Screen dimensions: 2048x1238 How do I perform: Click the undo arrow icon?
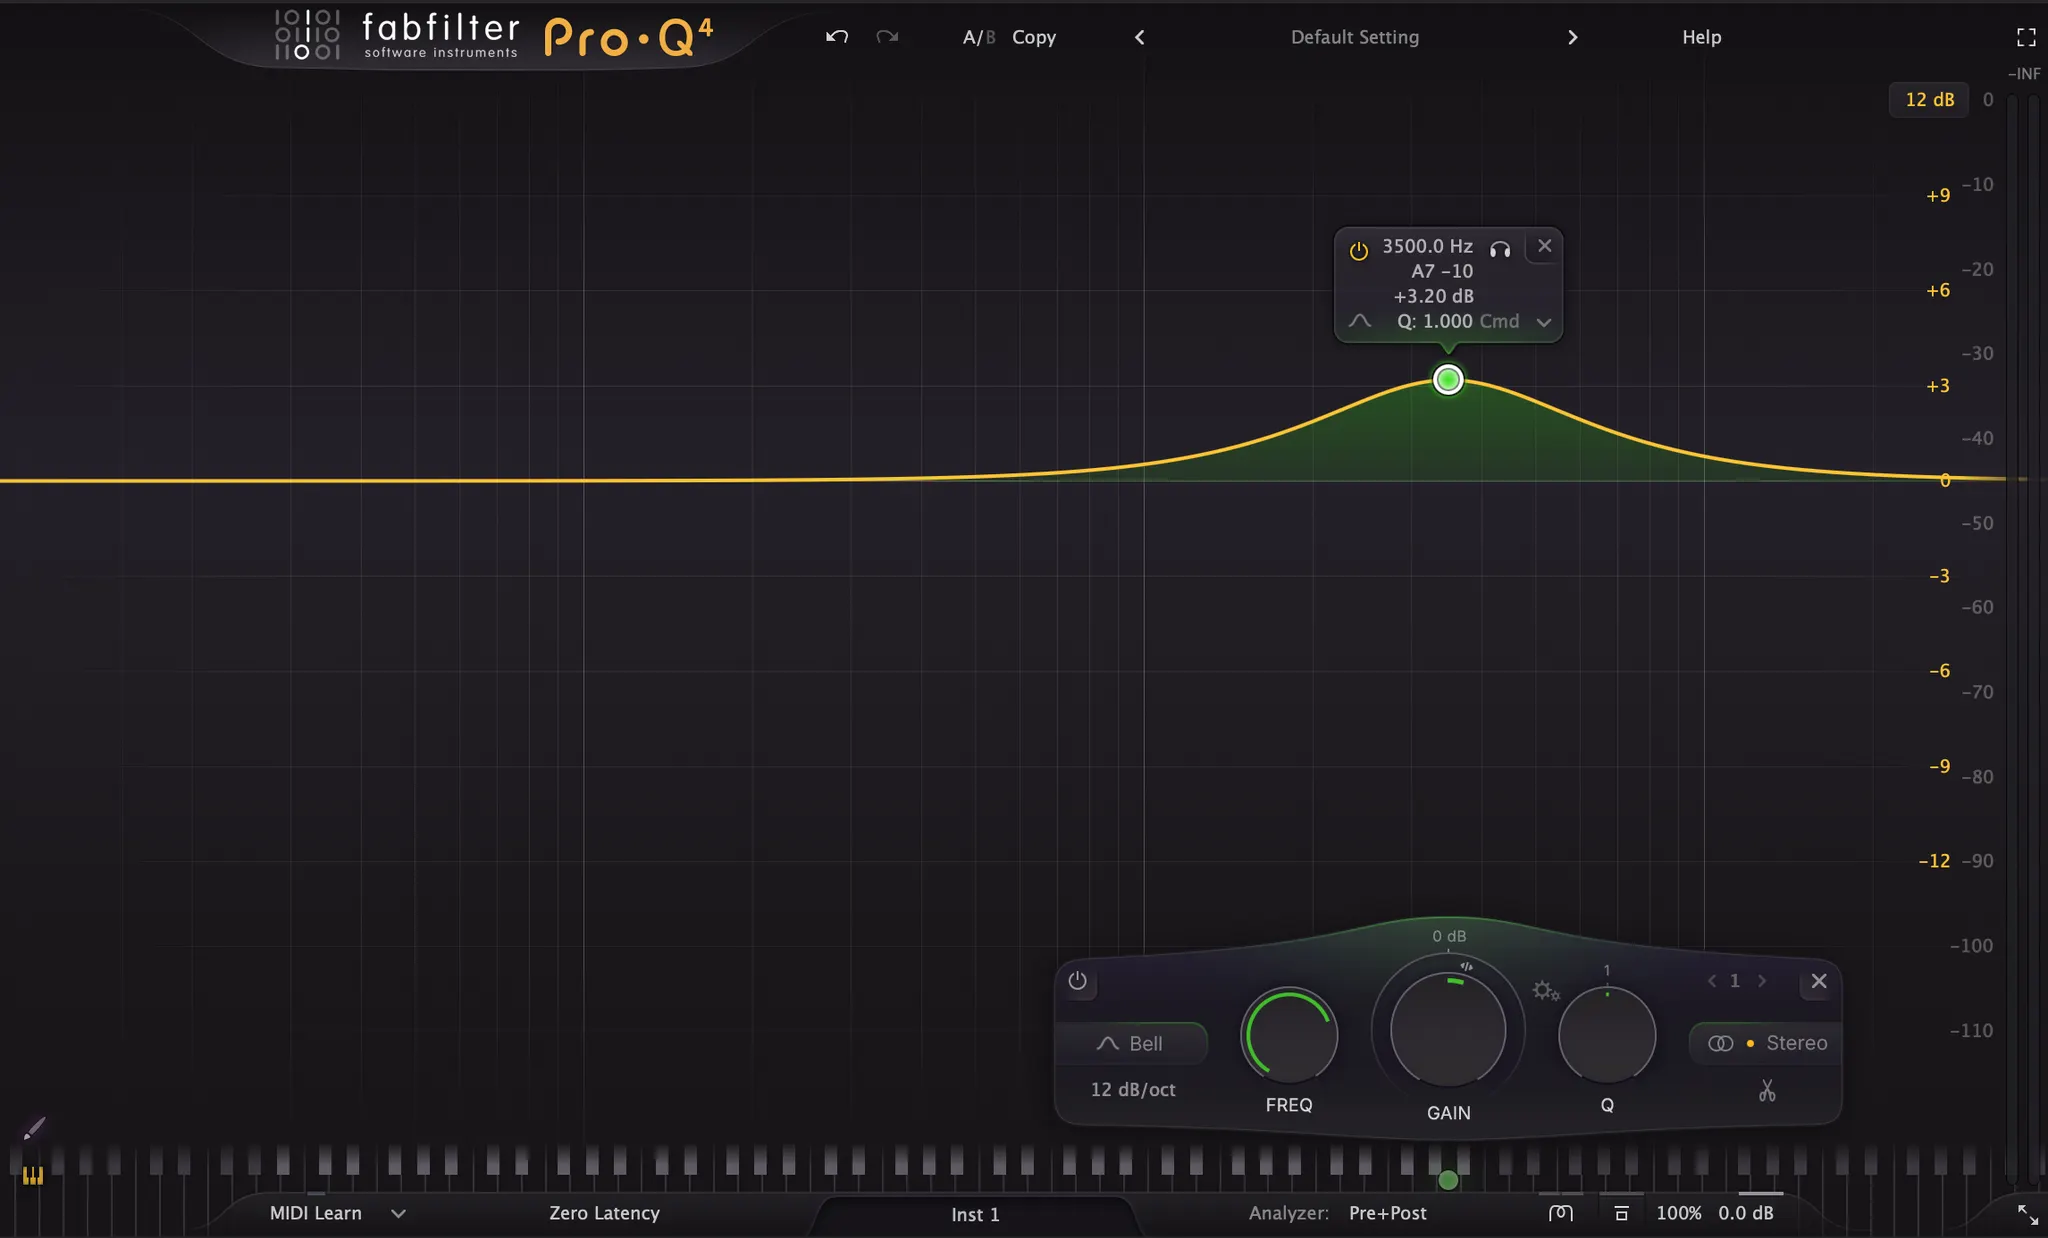837,37
